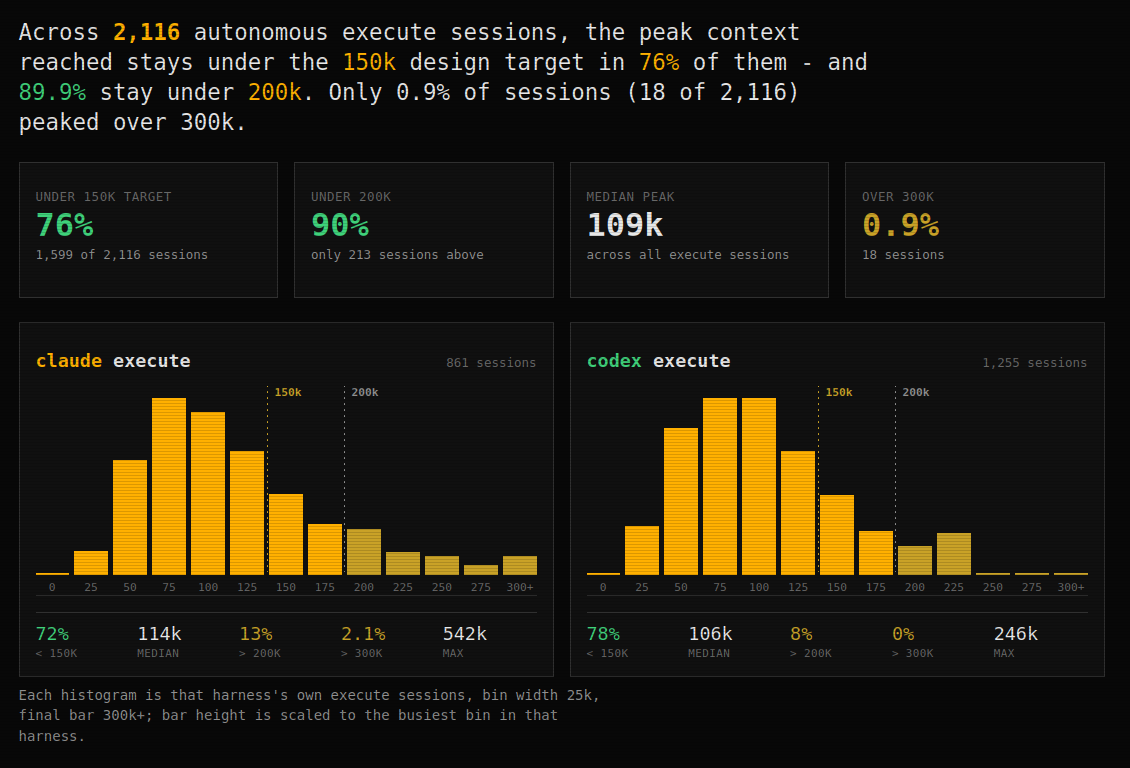The height and width of the screenshot is (768, 1130).
Task: Click the claude histogram bar at 50
Action: click(130, 517)
